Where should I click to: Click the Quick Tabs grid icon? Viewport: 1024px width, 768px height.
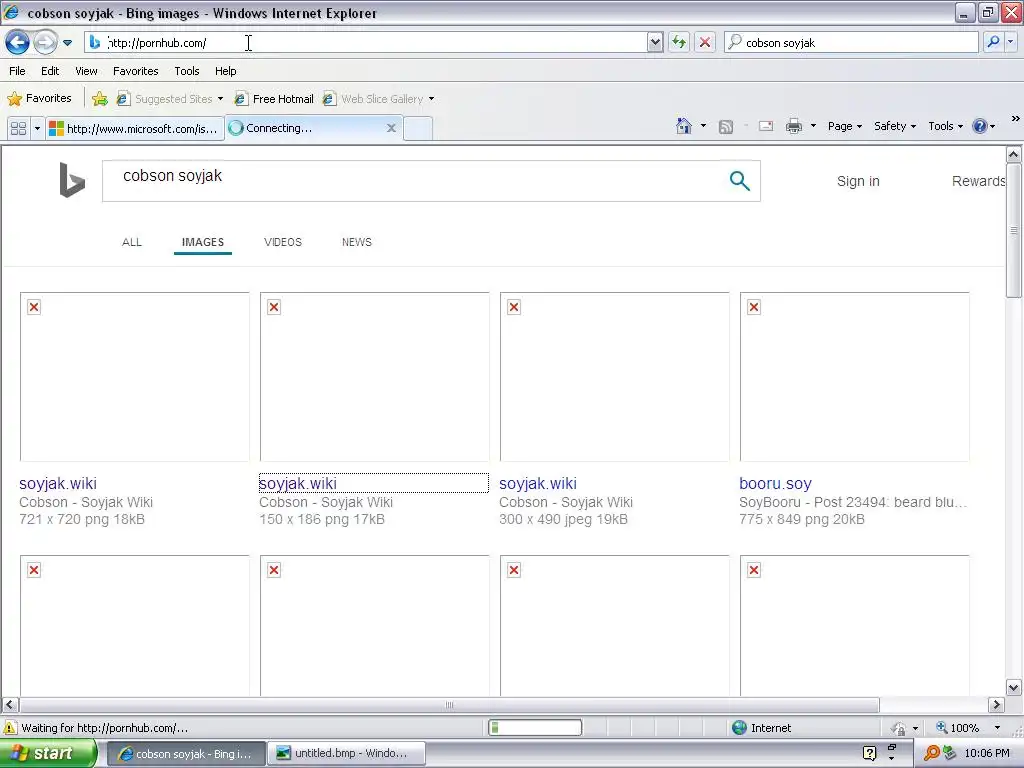(x=18, y=128)
